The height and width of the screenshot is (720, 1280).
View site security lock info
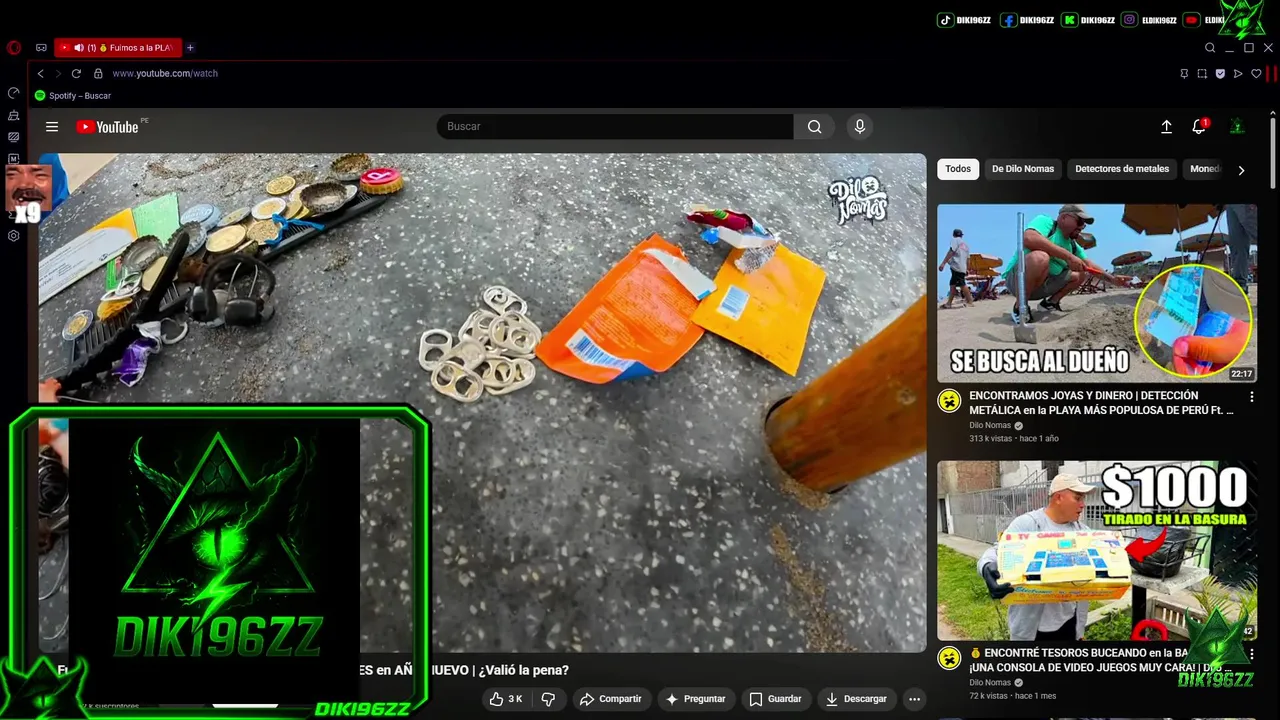pyautogui.click(x=98, y=73)
